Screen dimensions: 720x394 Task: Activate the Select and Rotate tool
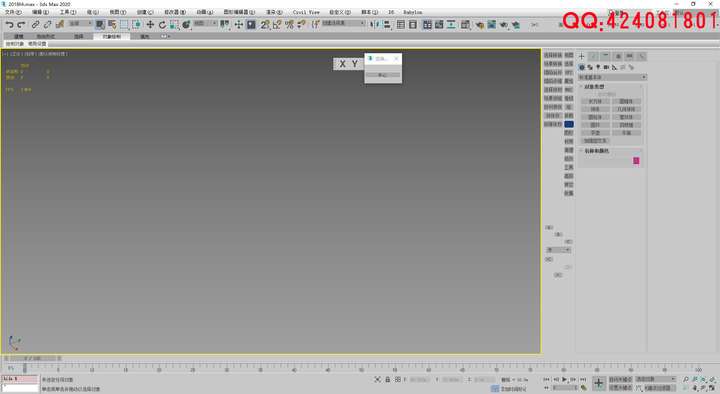pos(162,25)
